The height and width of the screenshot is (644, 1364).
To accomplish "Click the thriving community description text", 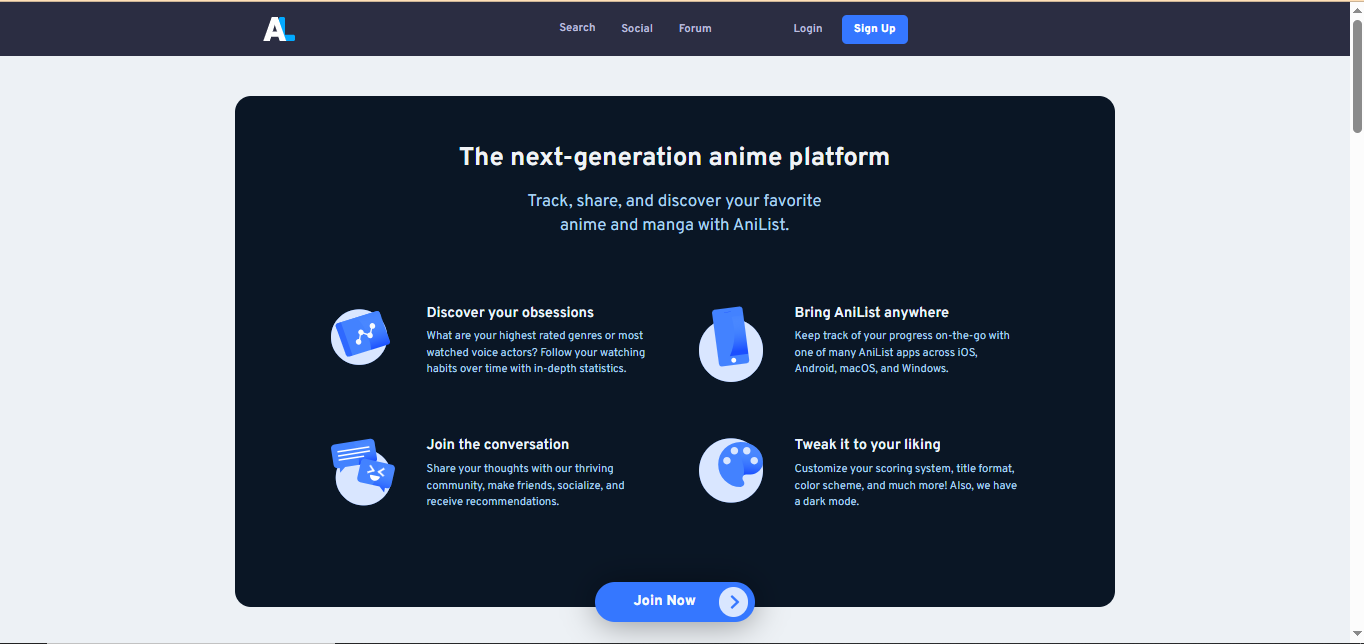I will 526,485.
